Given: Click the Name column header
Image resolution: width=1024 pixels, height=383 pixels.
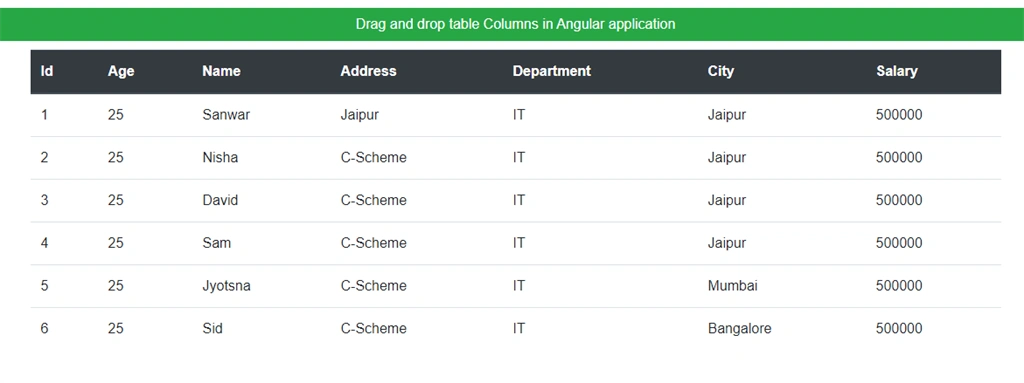Looking at the screenshot, I should 221,71.
